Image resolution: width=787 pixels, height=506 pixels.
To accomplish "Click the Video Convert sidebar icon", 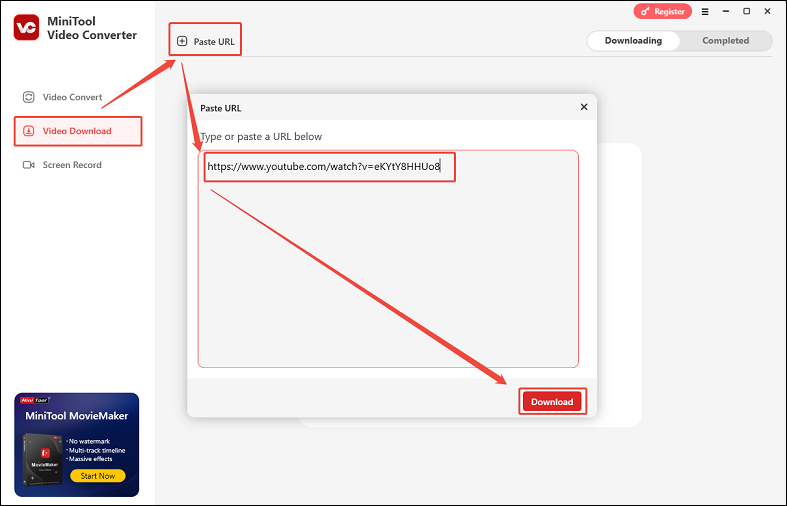I will coord(29,97).
